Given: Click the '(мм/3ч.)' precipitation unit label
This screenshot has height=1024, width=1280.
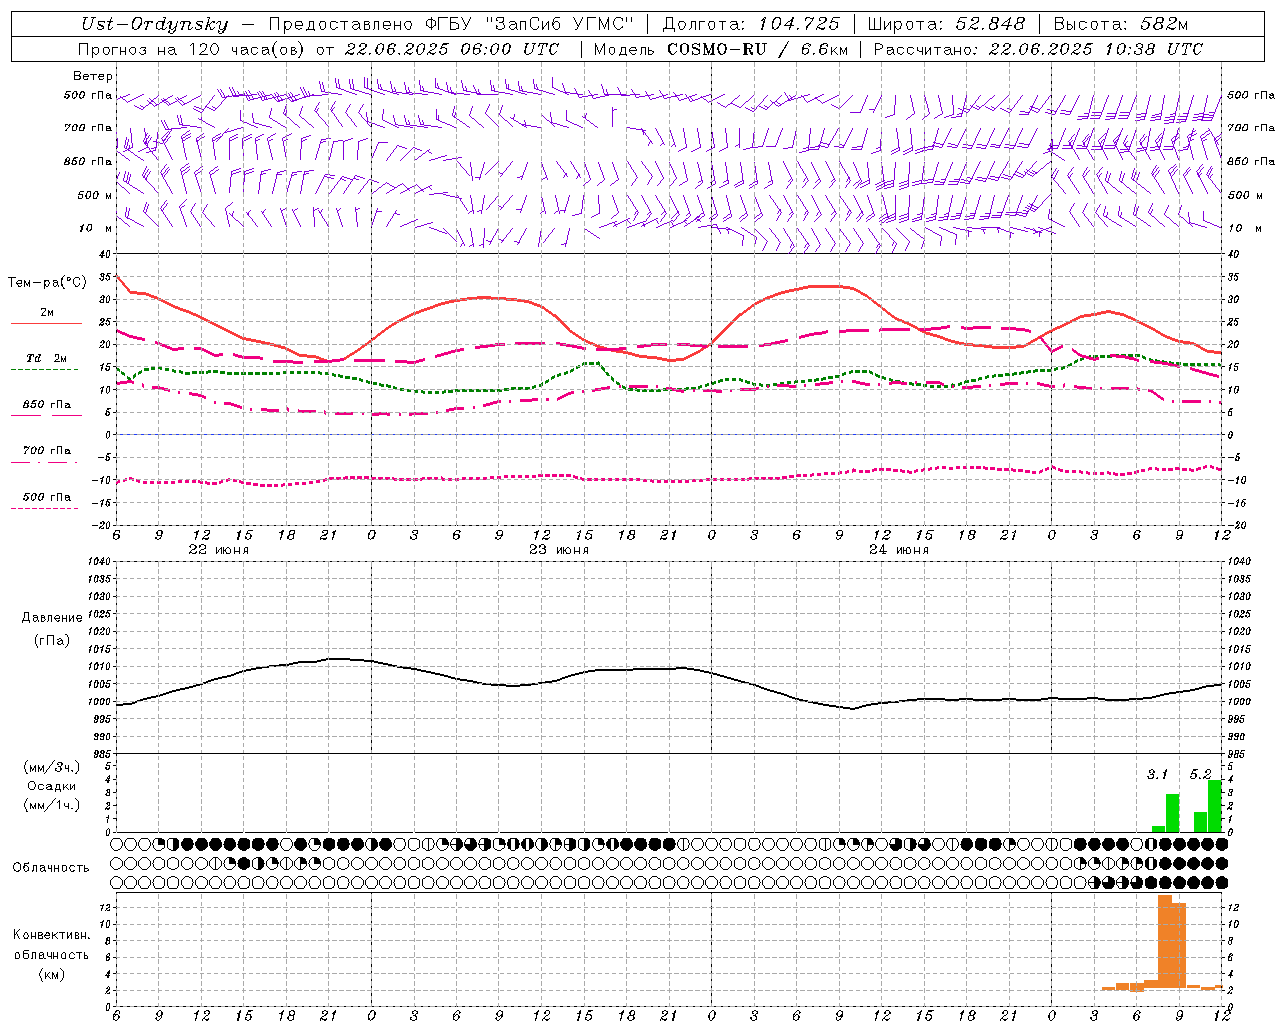Looking at the screenshot, I should click(x=52, y=767).
